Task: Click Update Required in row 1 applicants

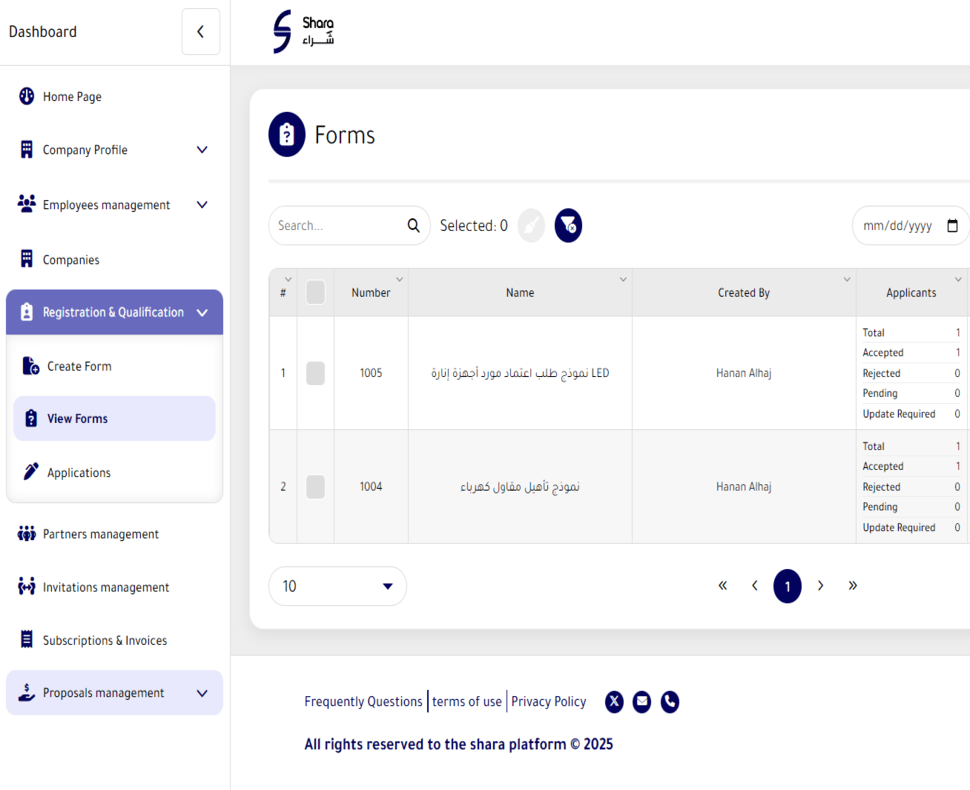Action: (899, 414)
